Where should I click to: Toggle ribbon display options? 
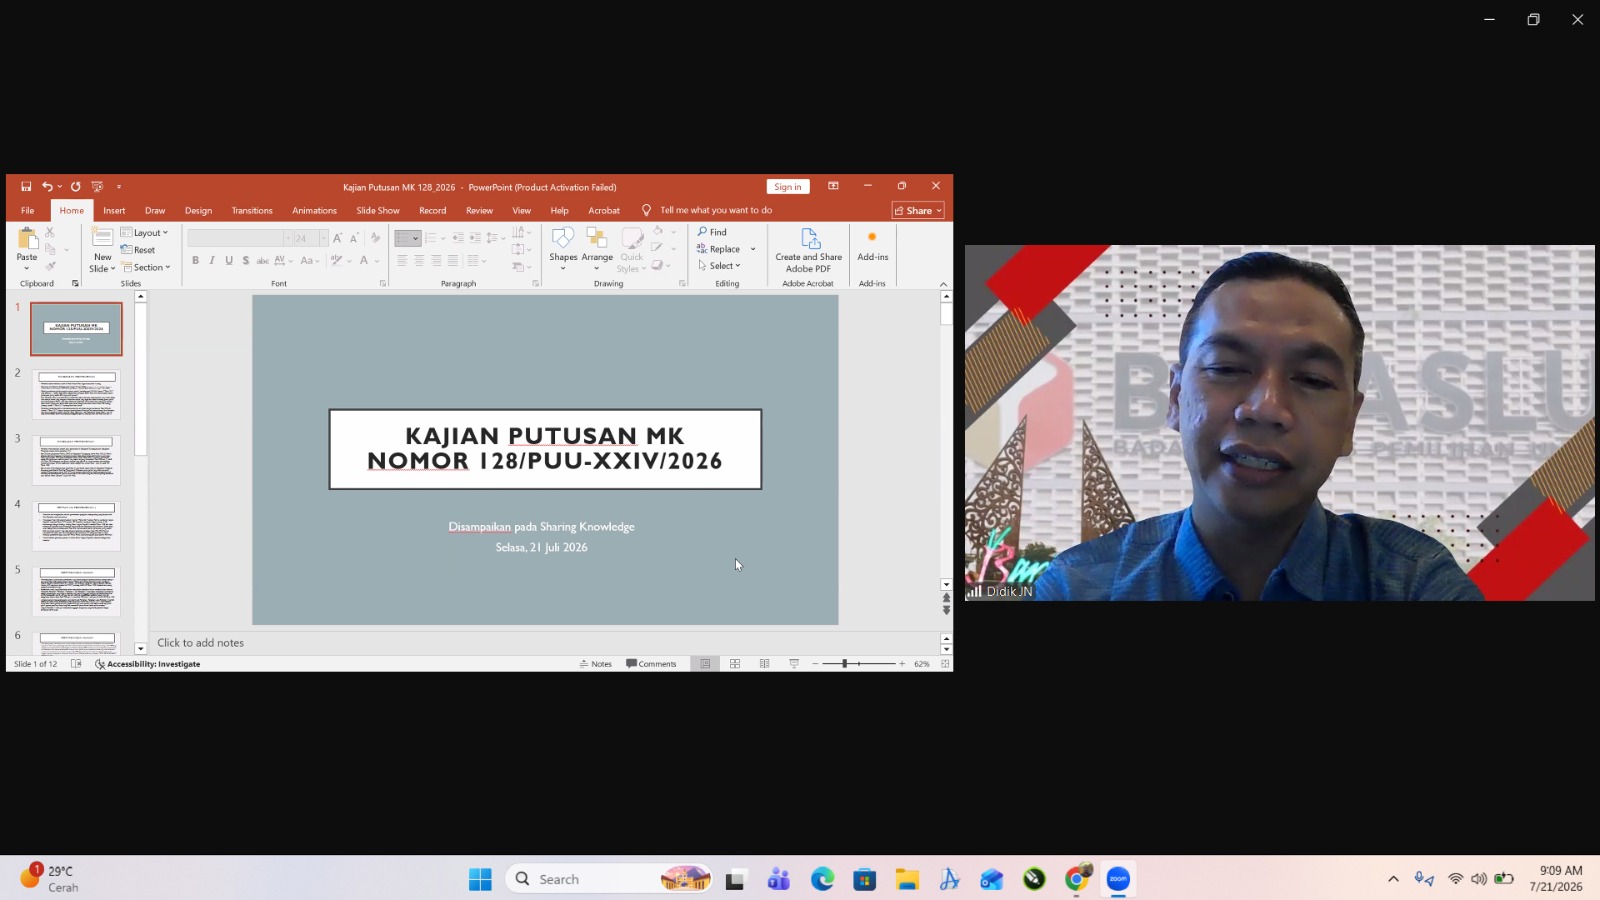coord(833,186)
